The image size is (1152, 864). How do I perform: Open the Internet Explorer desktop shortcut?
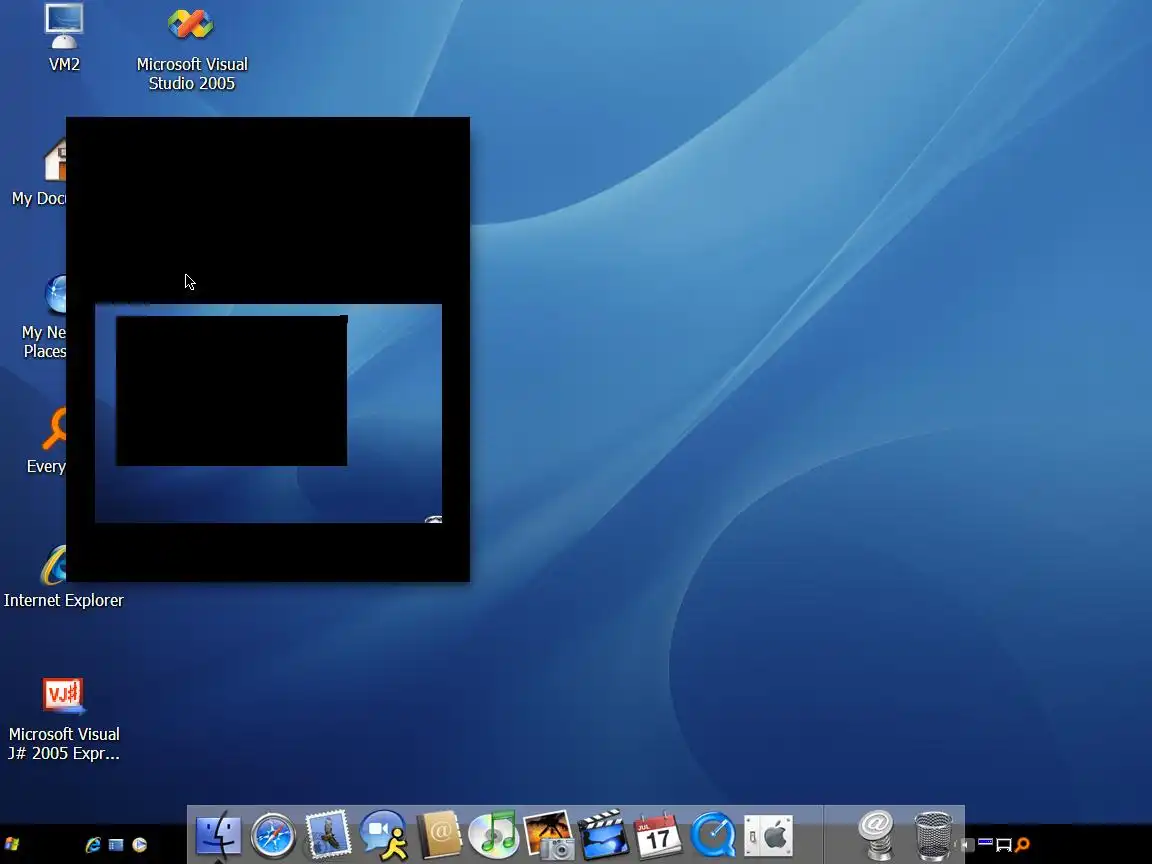pyautogui.click(x=63, y=577)
